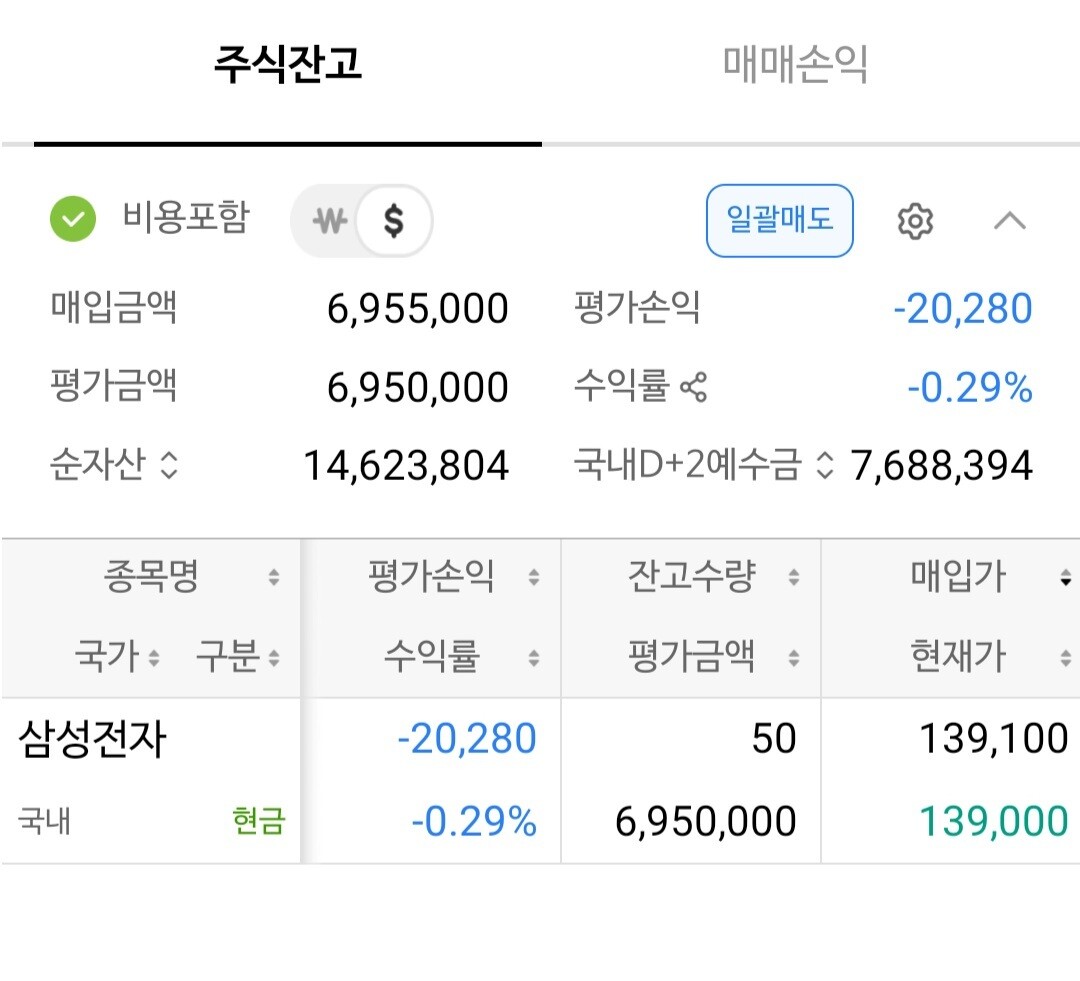Click the 삼성전자 current price 139,000

993,822
